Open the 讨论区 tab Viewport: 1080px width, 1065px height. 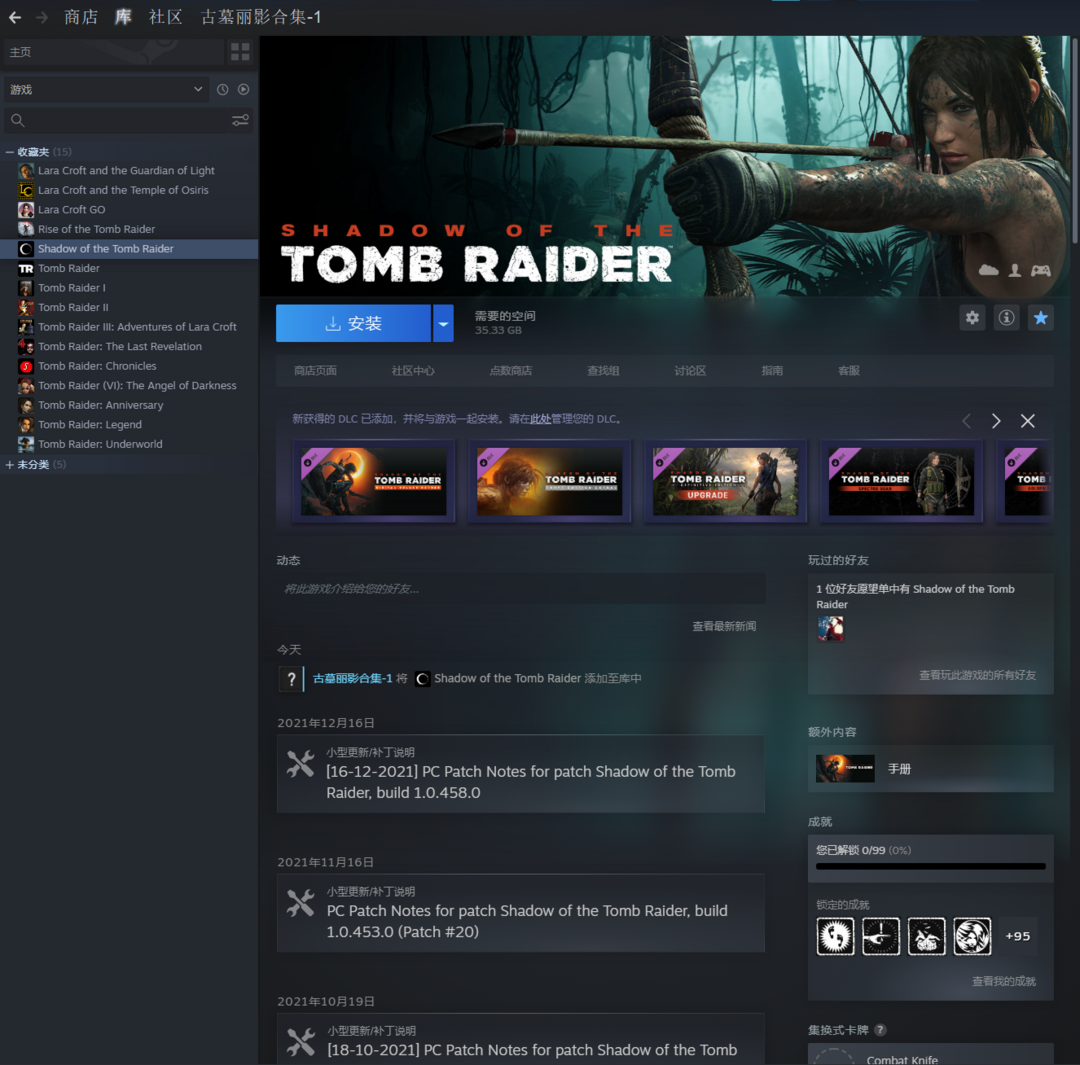click(690, 370)
